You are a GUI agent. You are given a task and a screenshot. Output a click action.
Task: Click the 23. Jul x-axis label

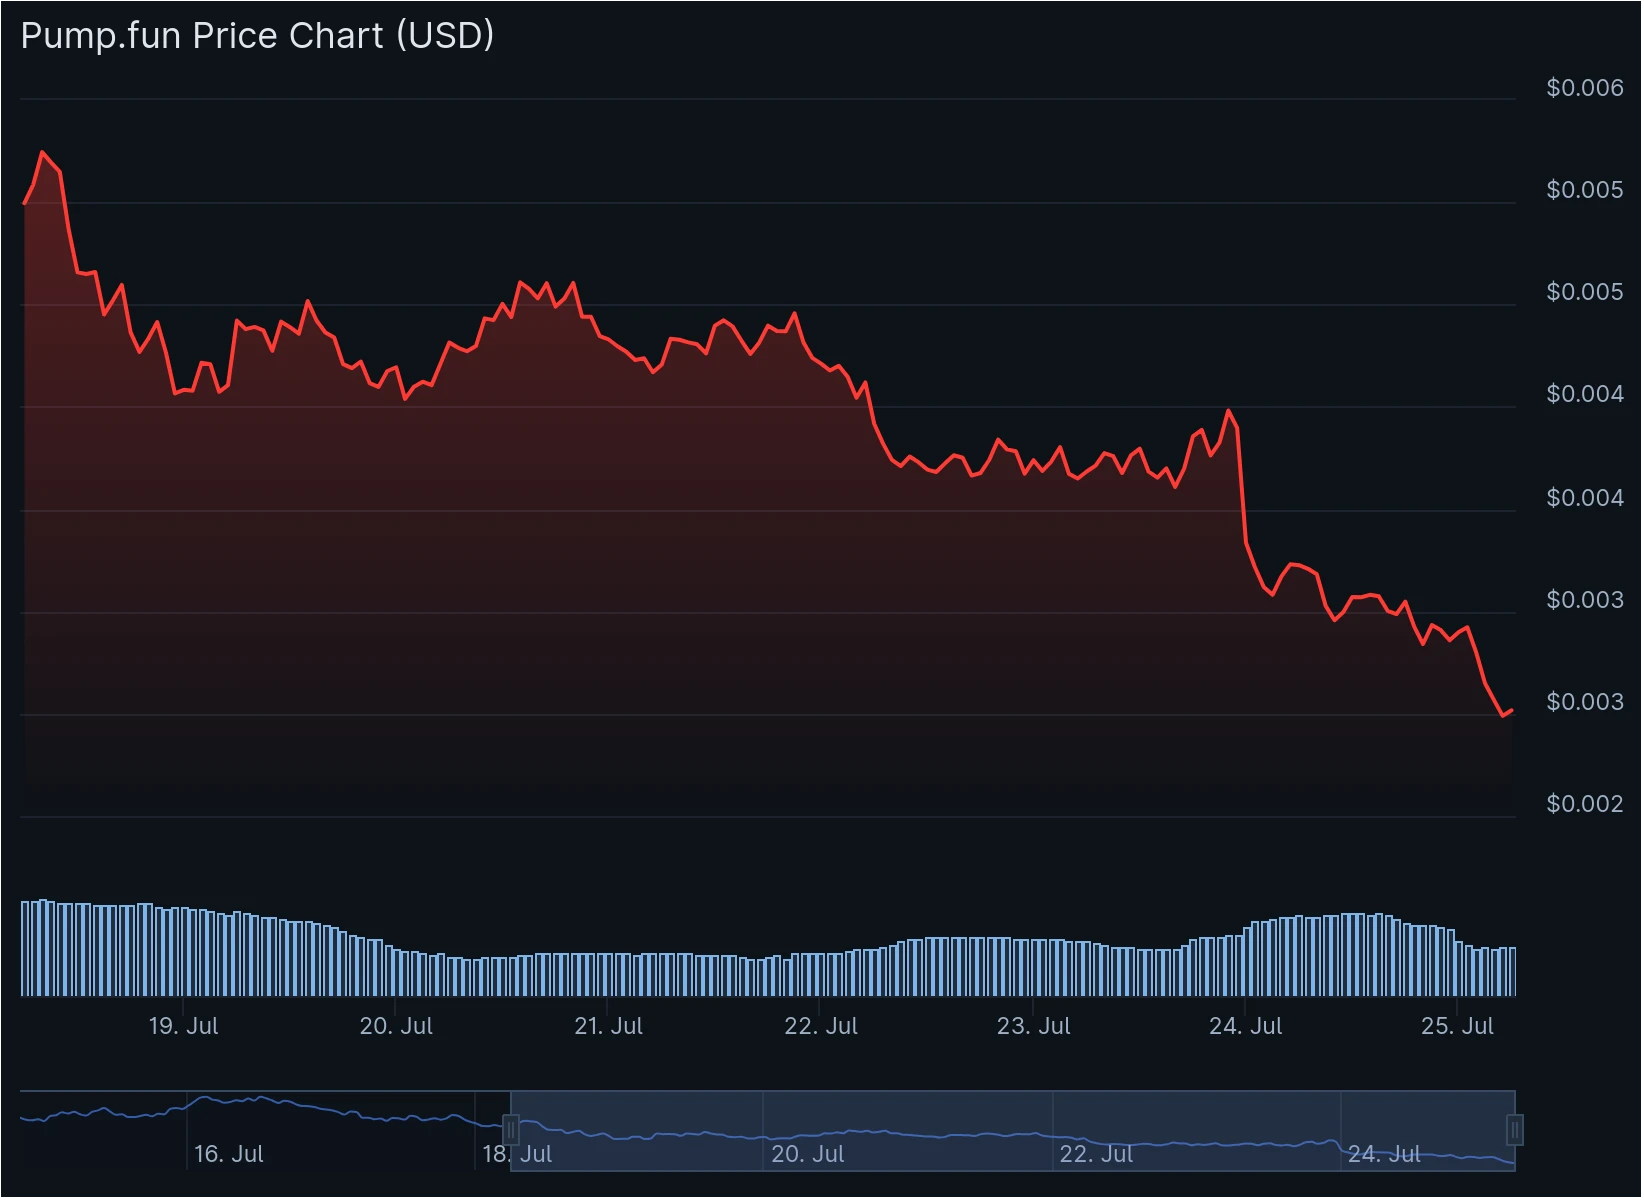click(1033, 1027)
